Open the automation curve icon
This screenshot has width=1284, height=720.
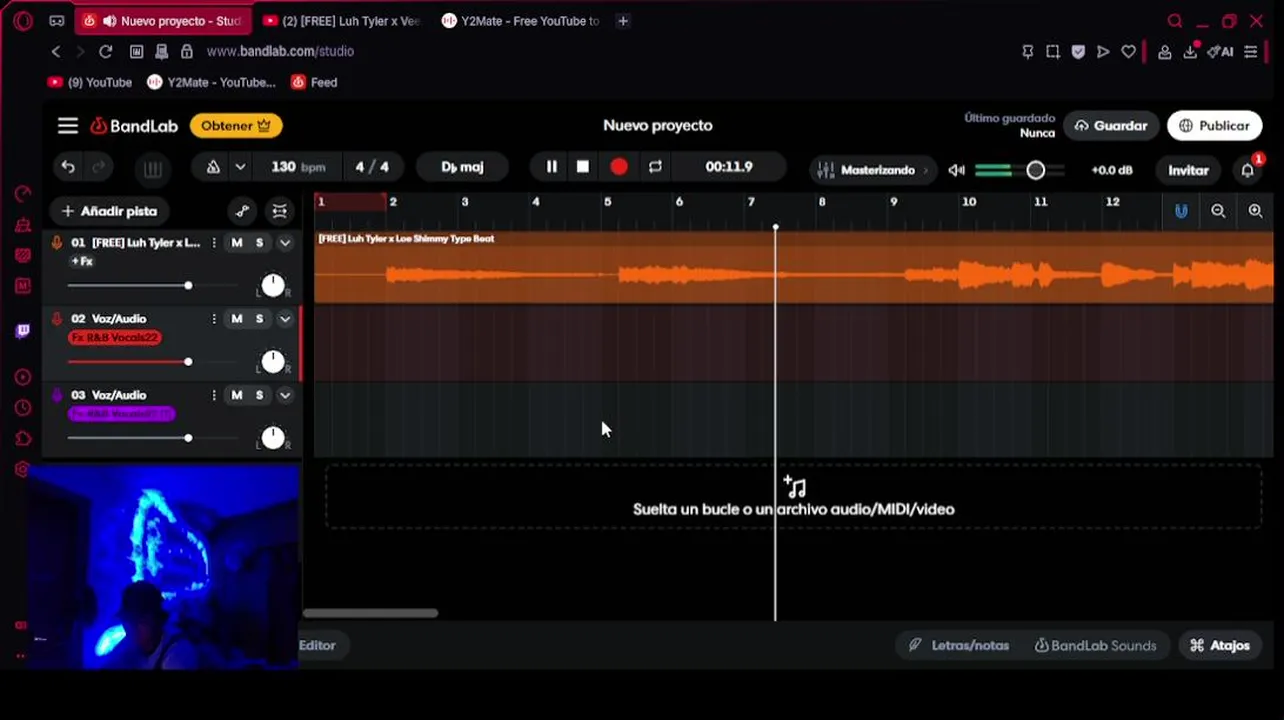(x=243, y=211)
